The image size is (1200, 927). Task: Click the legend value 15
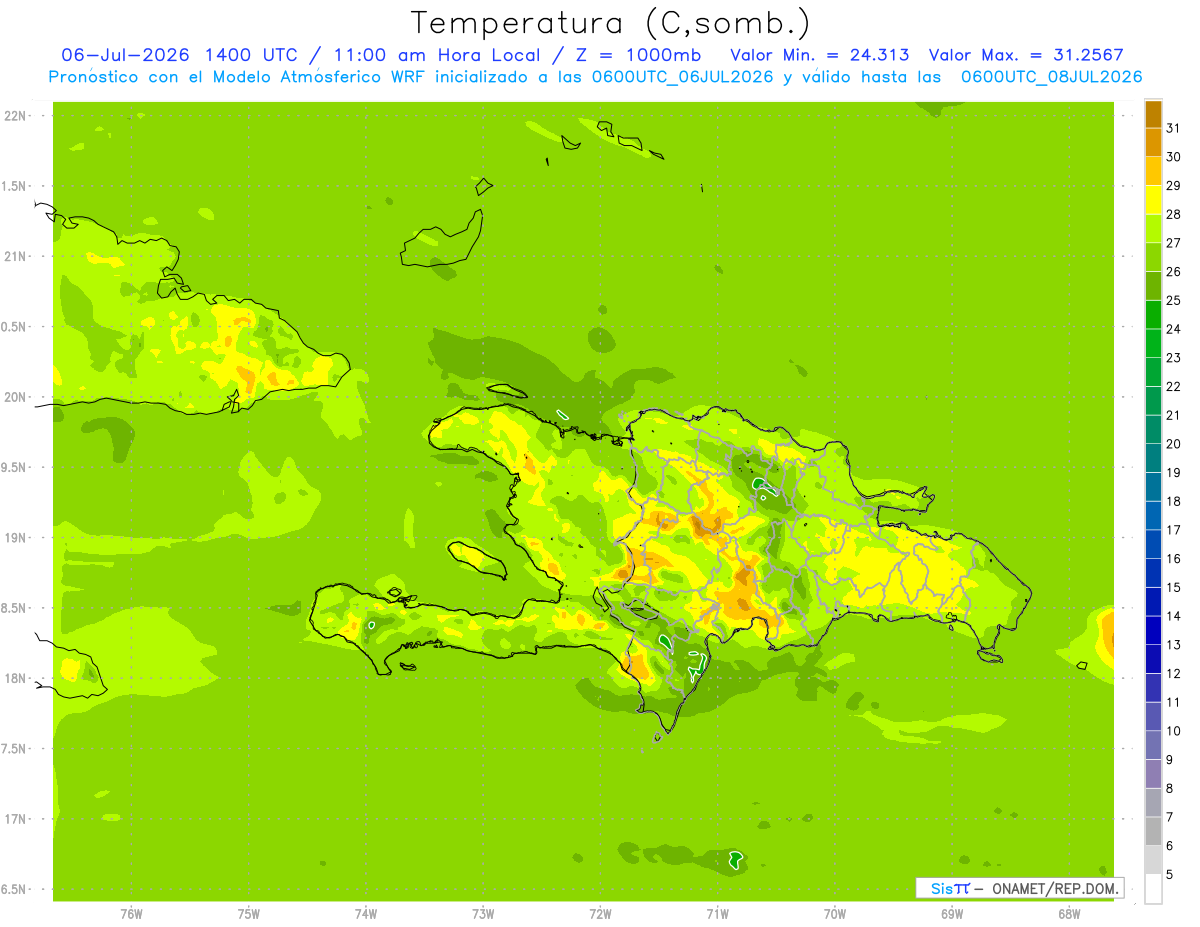[x=1173, y=587]
